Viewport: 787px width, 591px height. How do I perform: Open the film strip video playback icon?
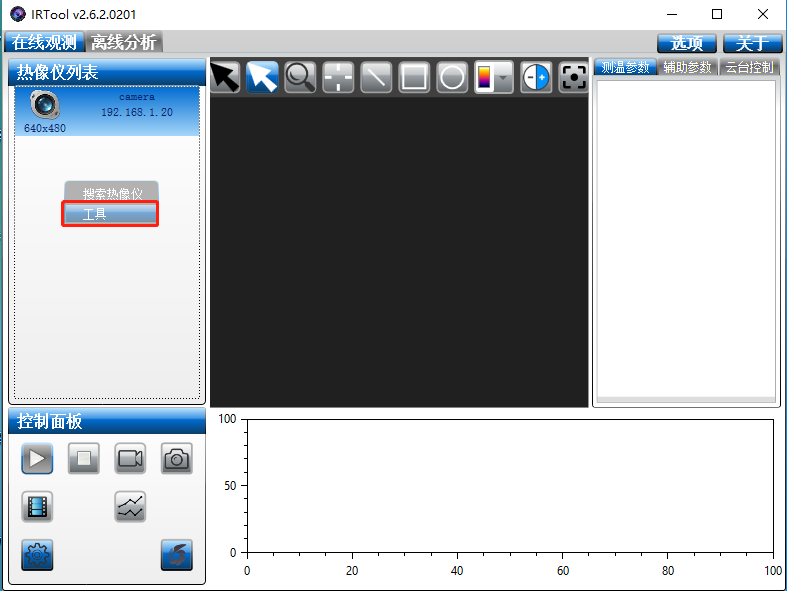pos(37,507)
